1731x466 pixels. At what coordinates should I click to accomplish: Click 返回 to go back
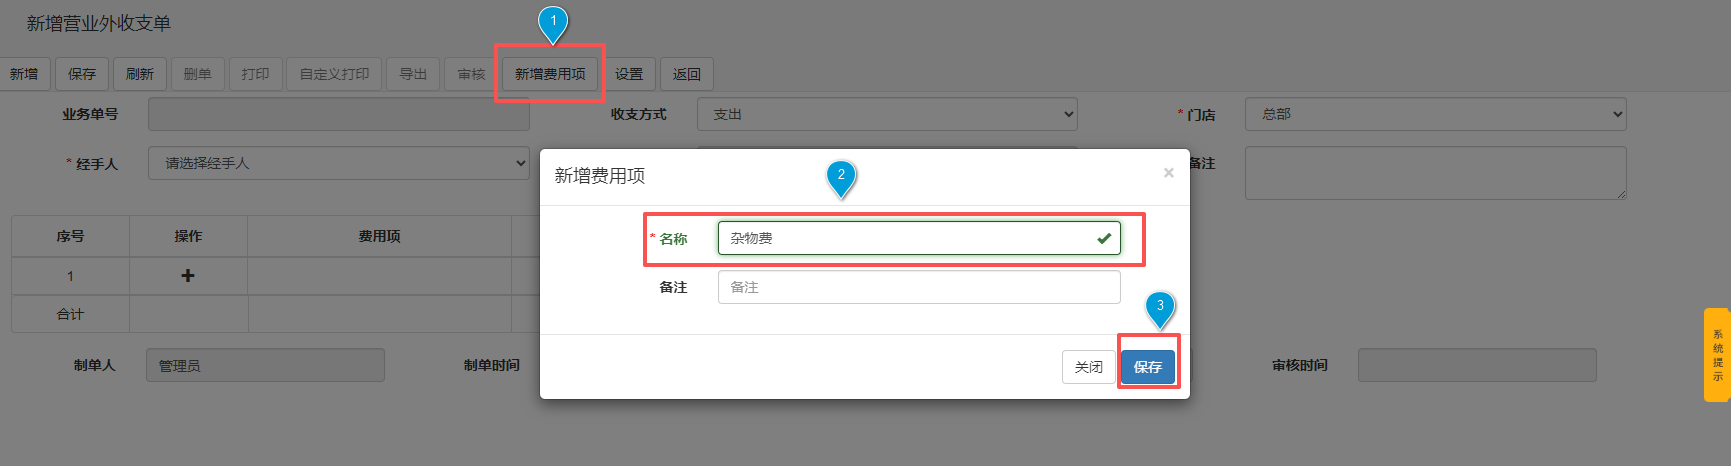tap(687, 74)
